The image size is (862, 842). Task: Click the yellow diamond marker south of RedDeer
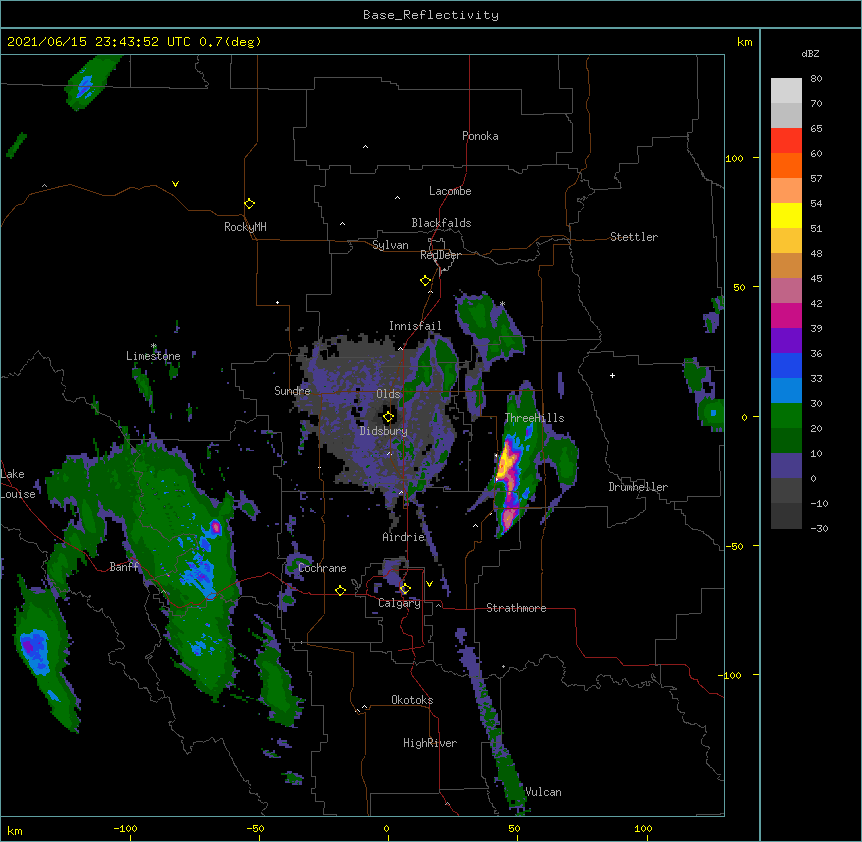pyautogui.click(x=425, y=281)
